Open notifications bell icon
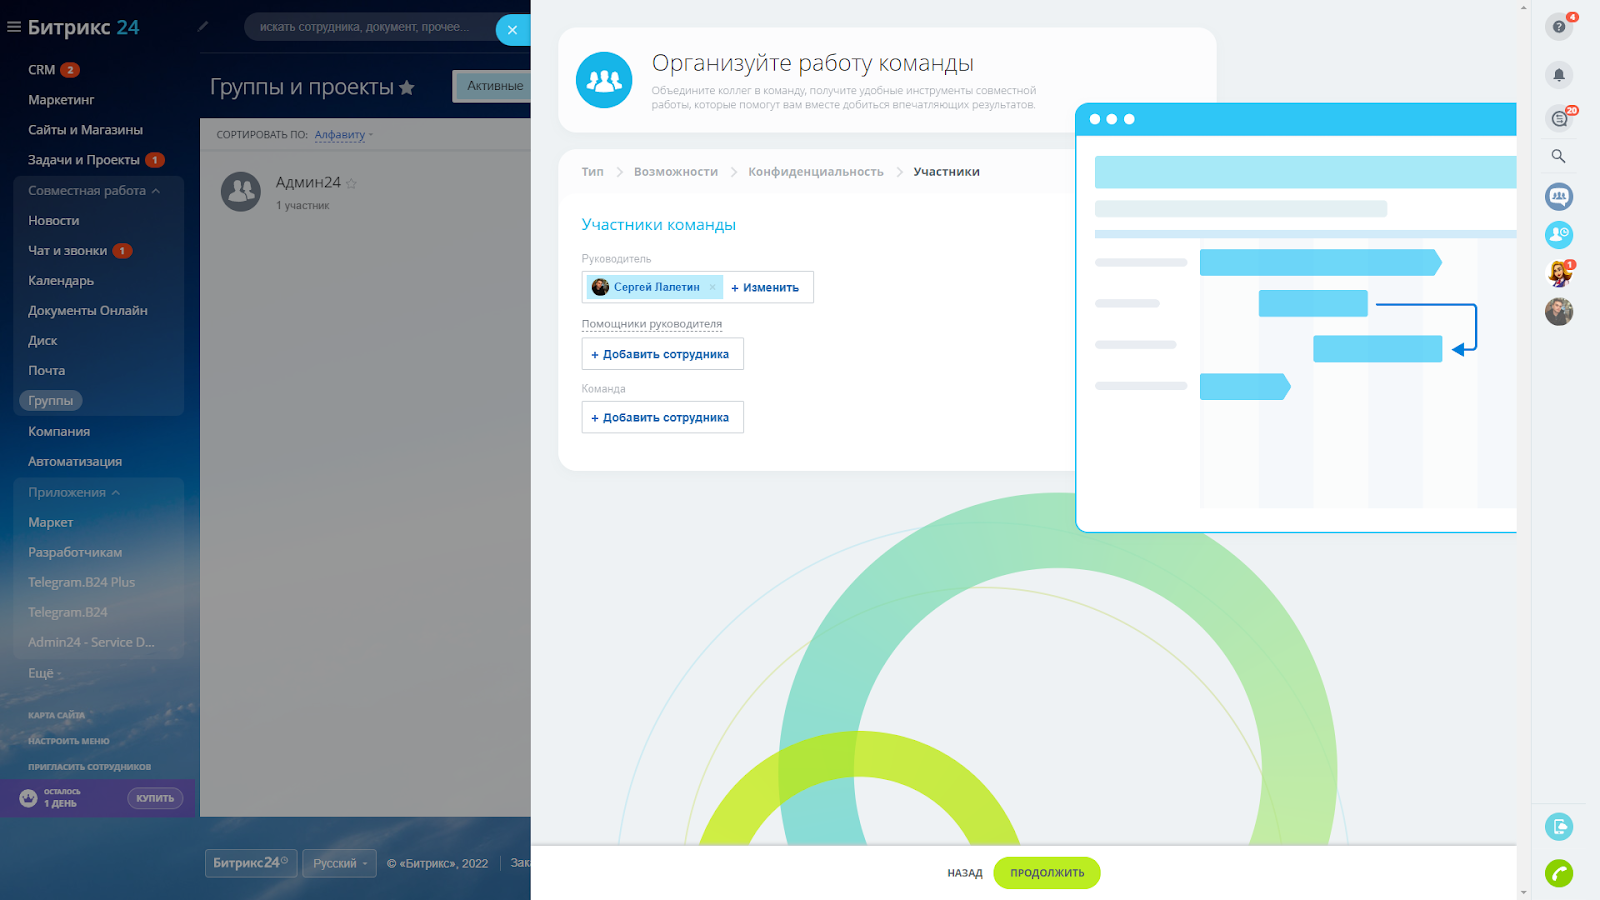Screen dimensions: 1600x900 (1559, 75)
